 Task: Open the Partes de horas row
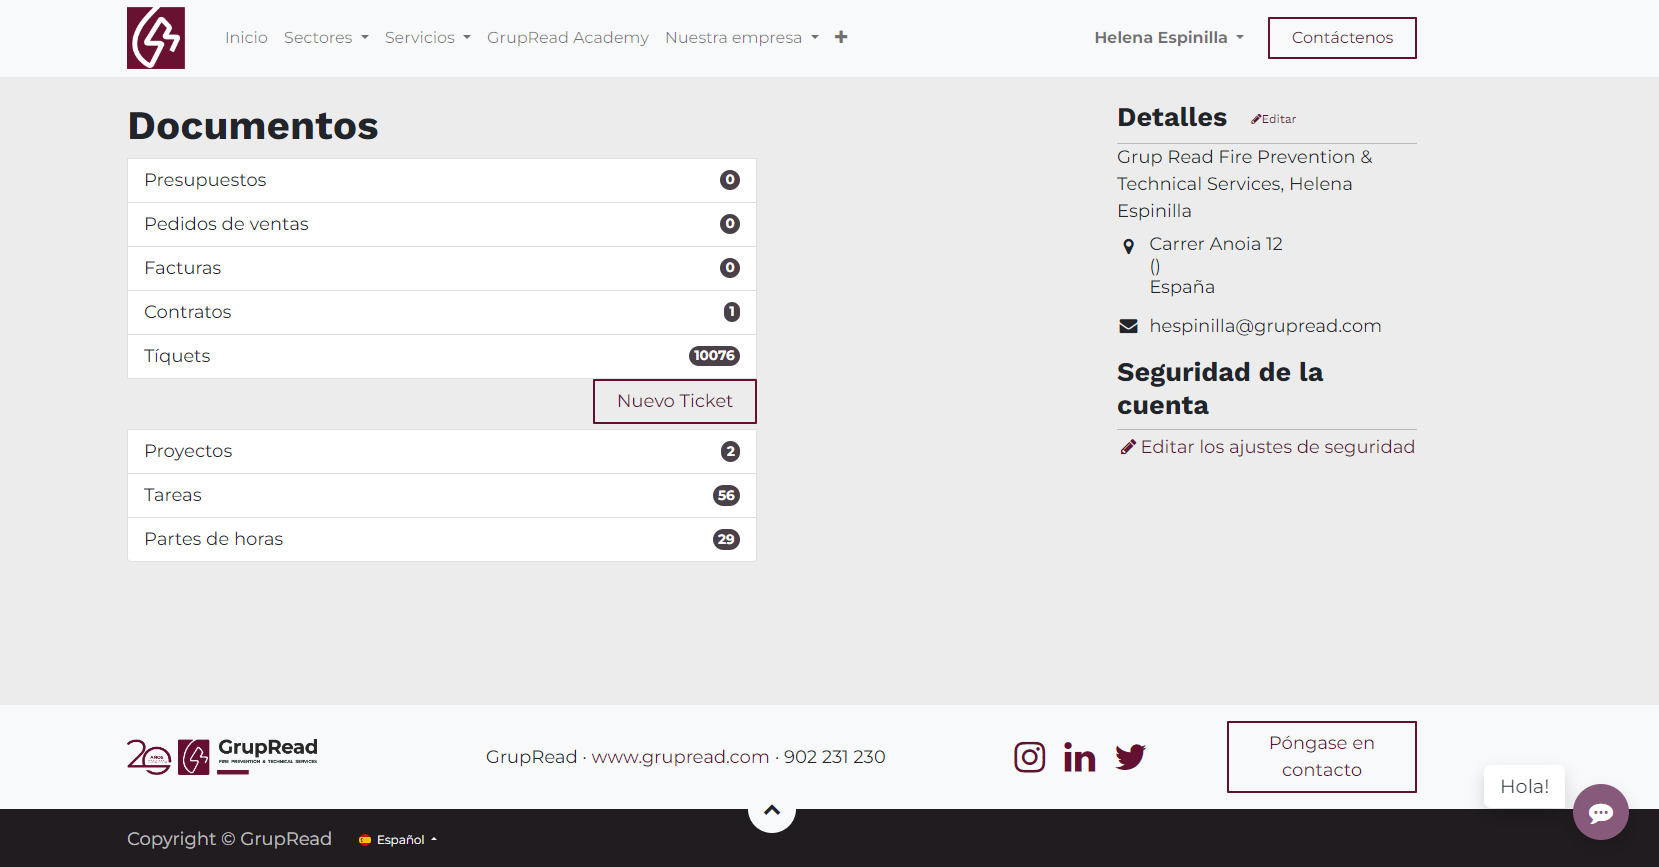(441, 539)
